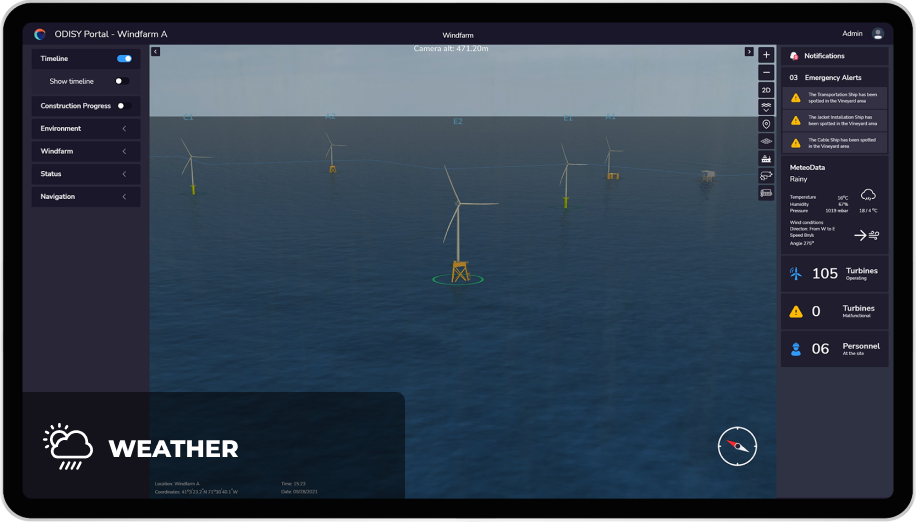Click the compass in the map corner
The image size is (916, 522).
(x=737, y=446)
